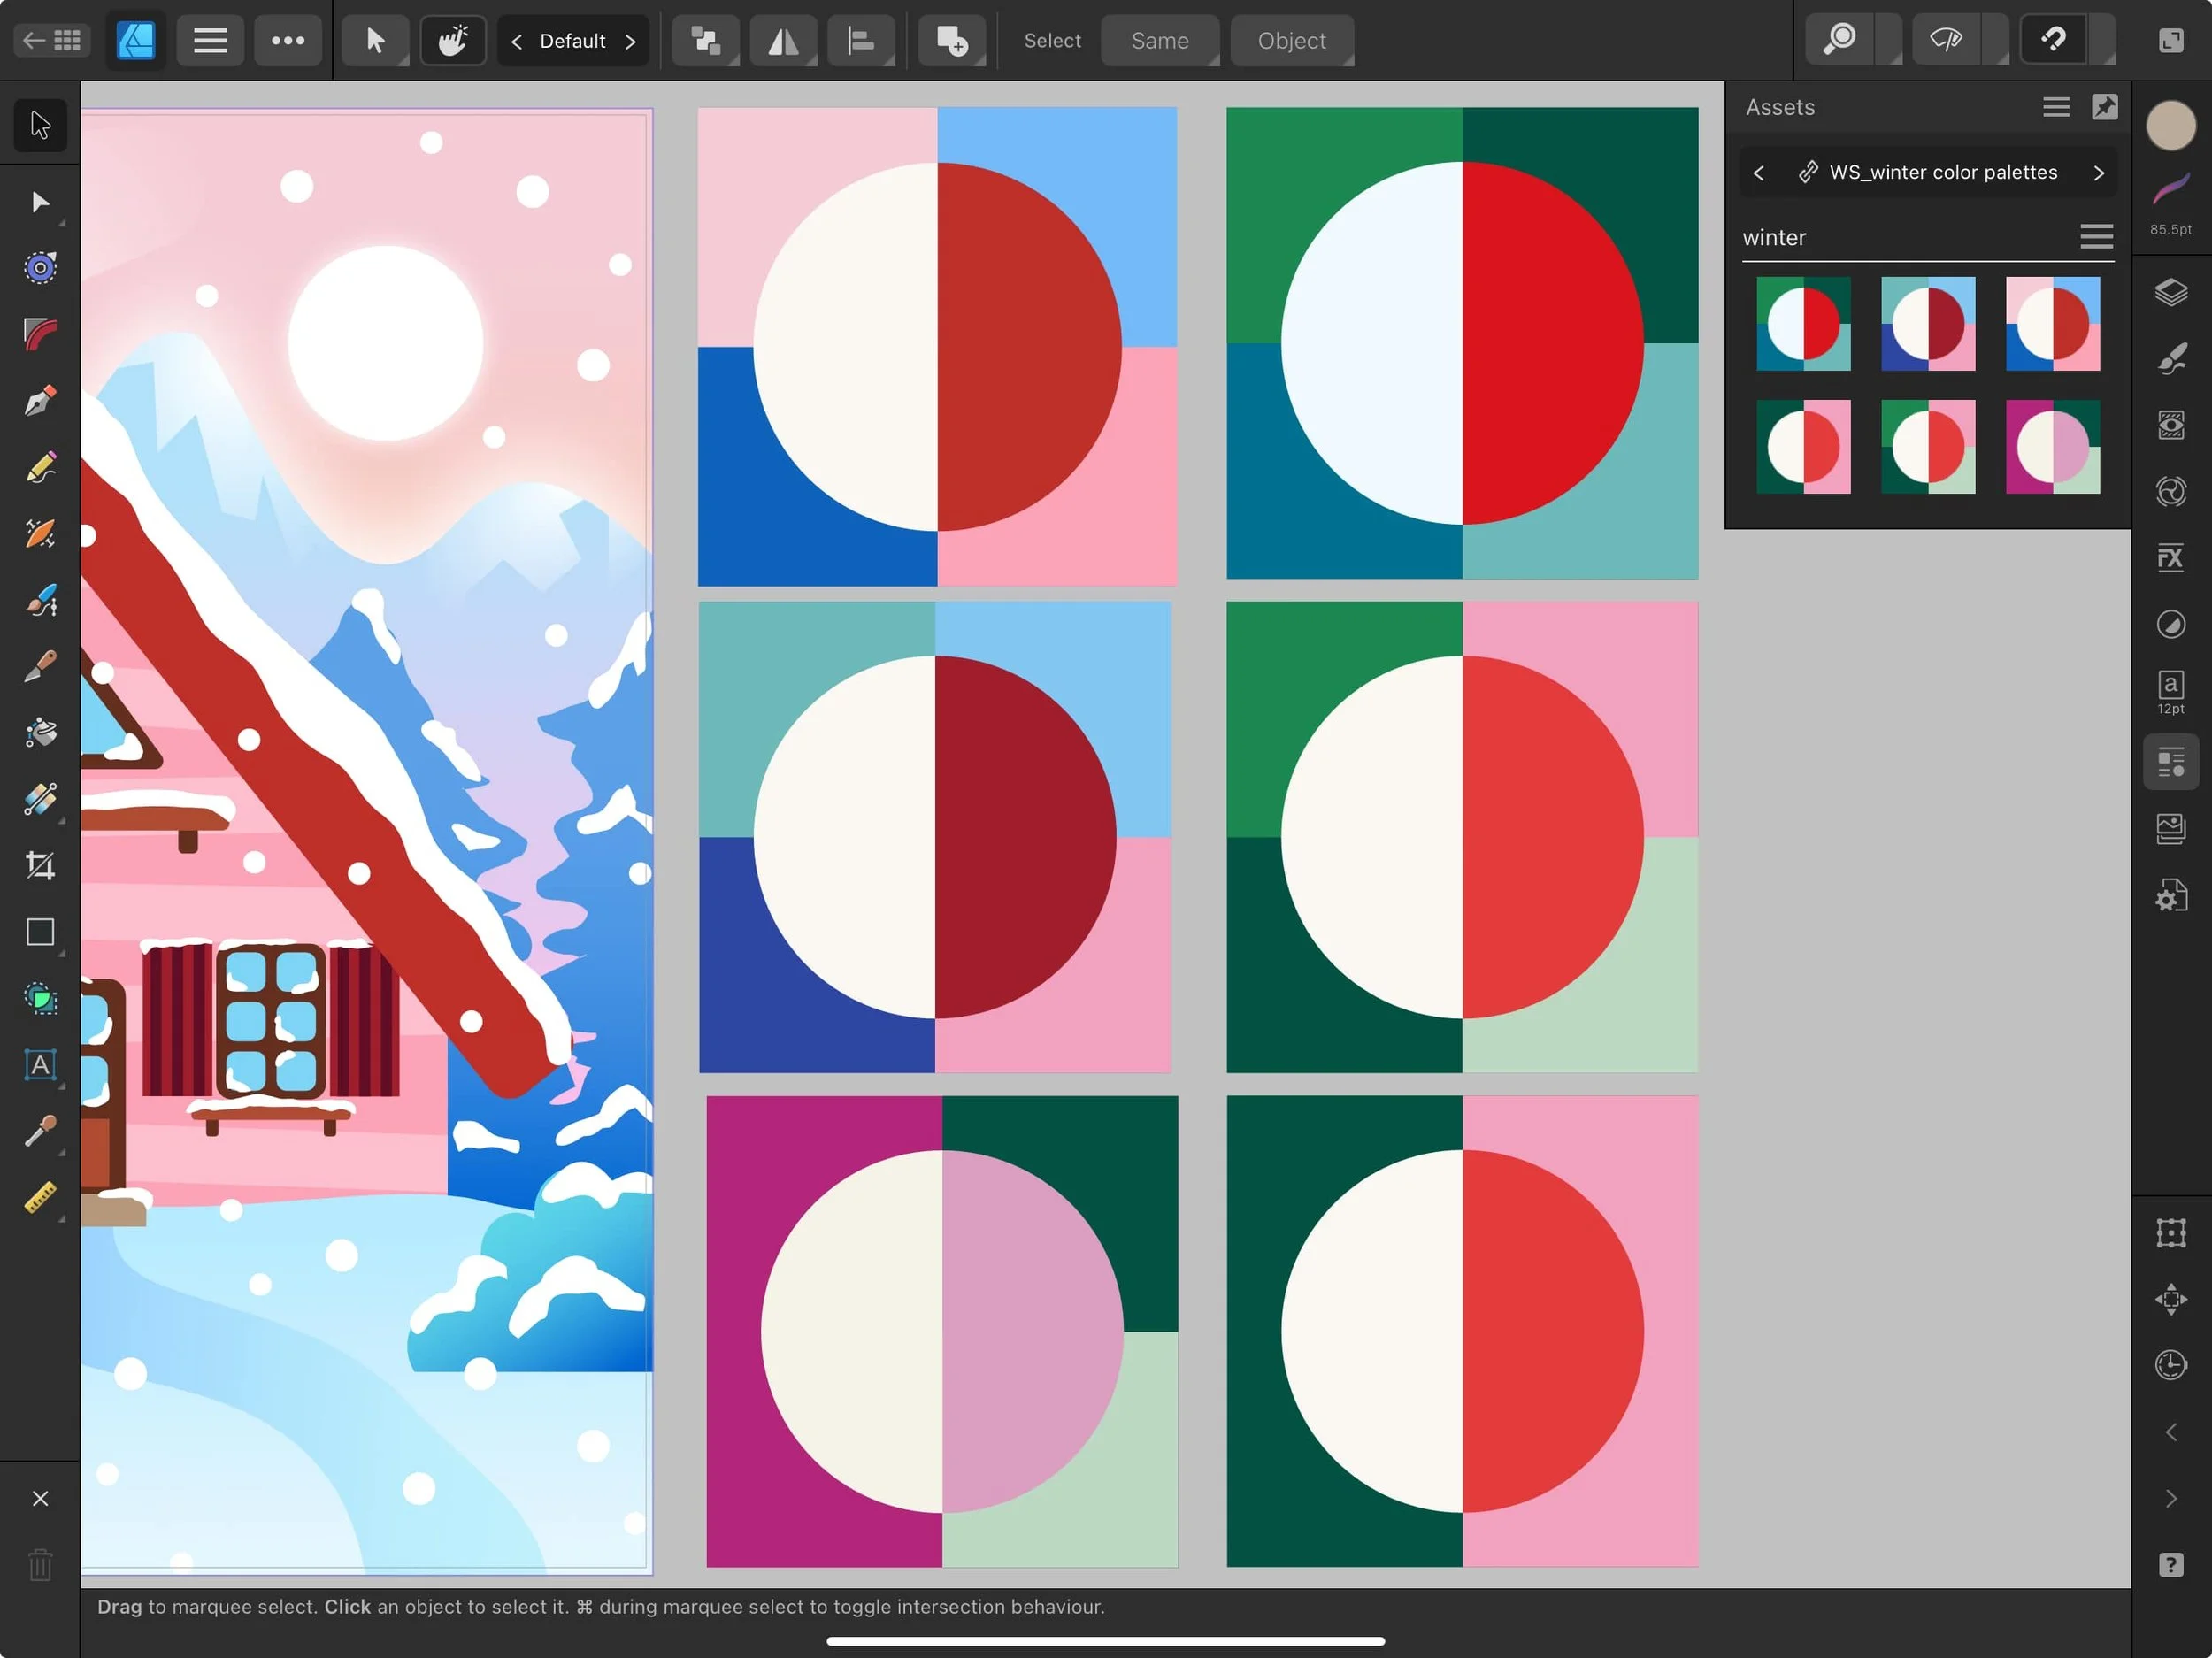
Task: Open the Layers studio panel
Action: (x=2170, y=292)
